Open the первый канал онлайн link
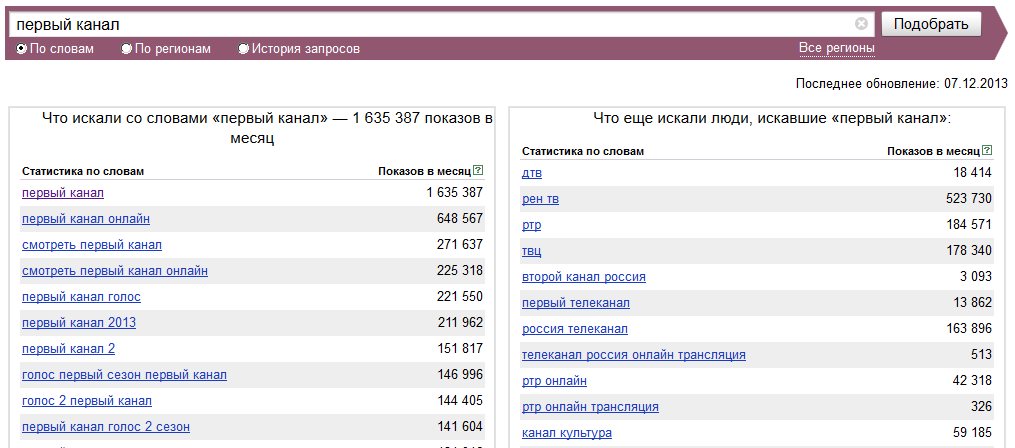Screen dimensions: 1015x448 (x=86, y=219)
